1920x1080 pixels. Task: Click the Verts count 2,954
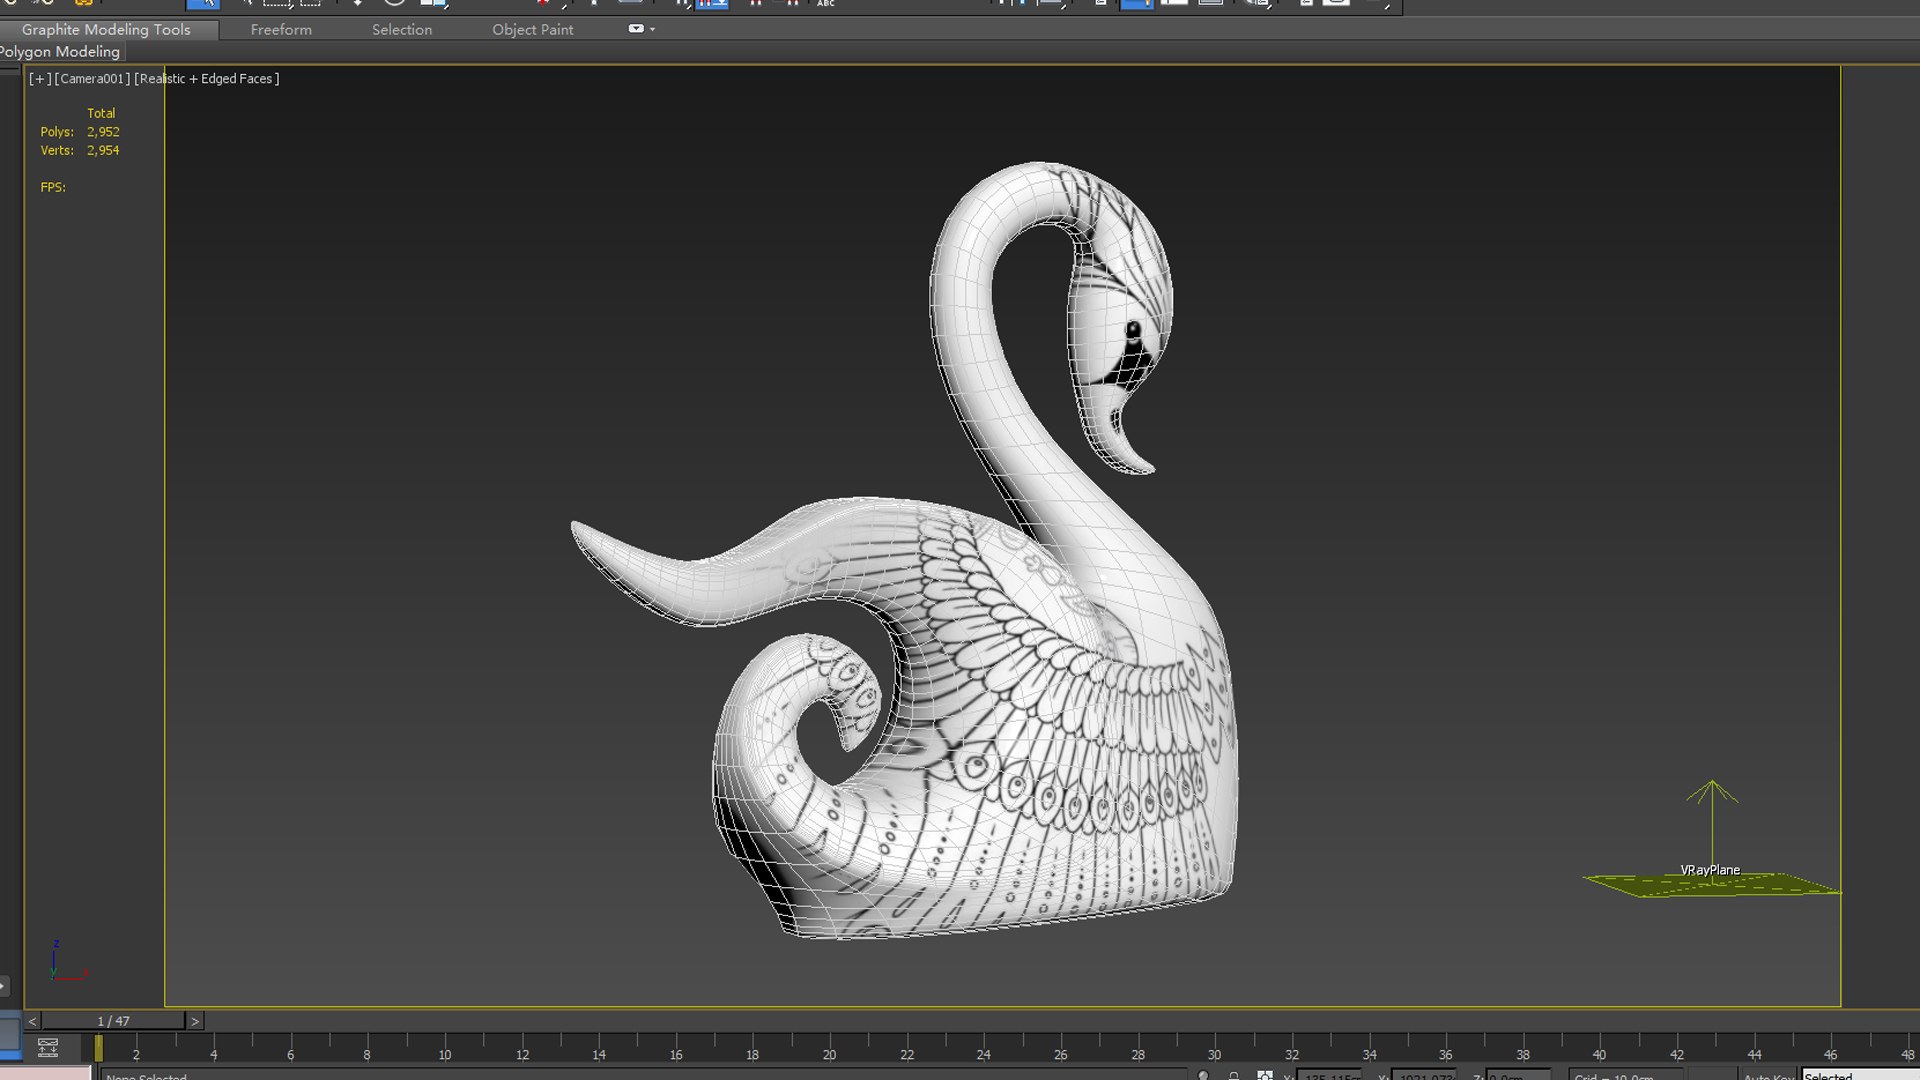[103, 150]
